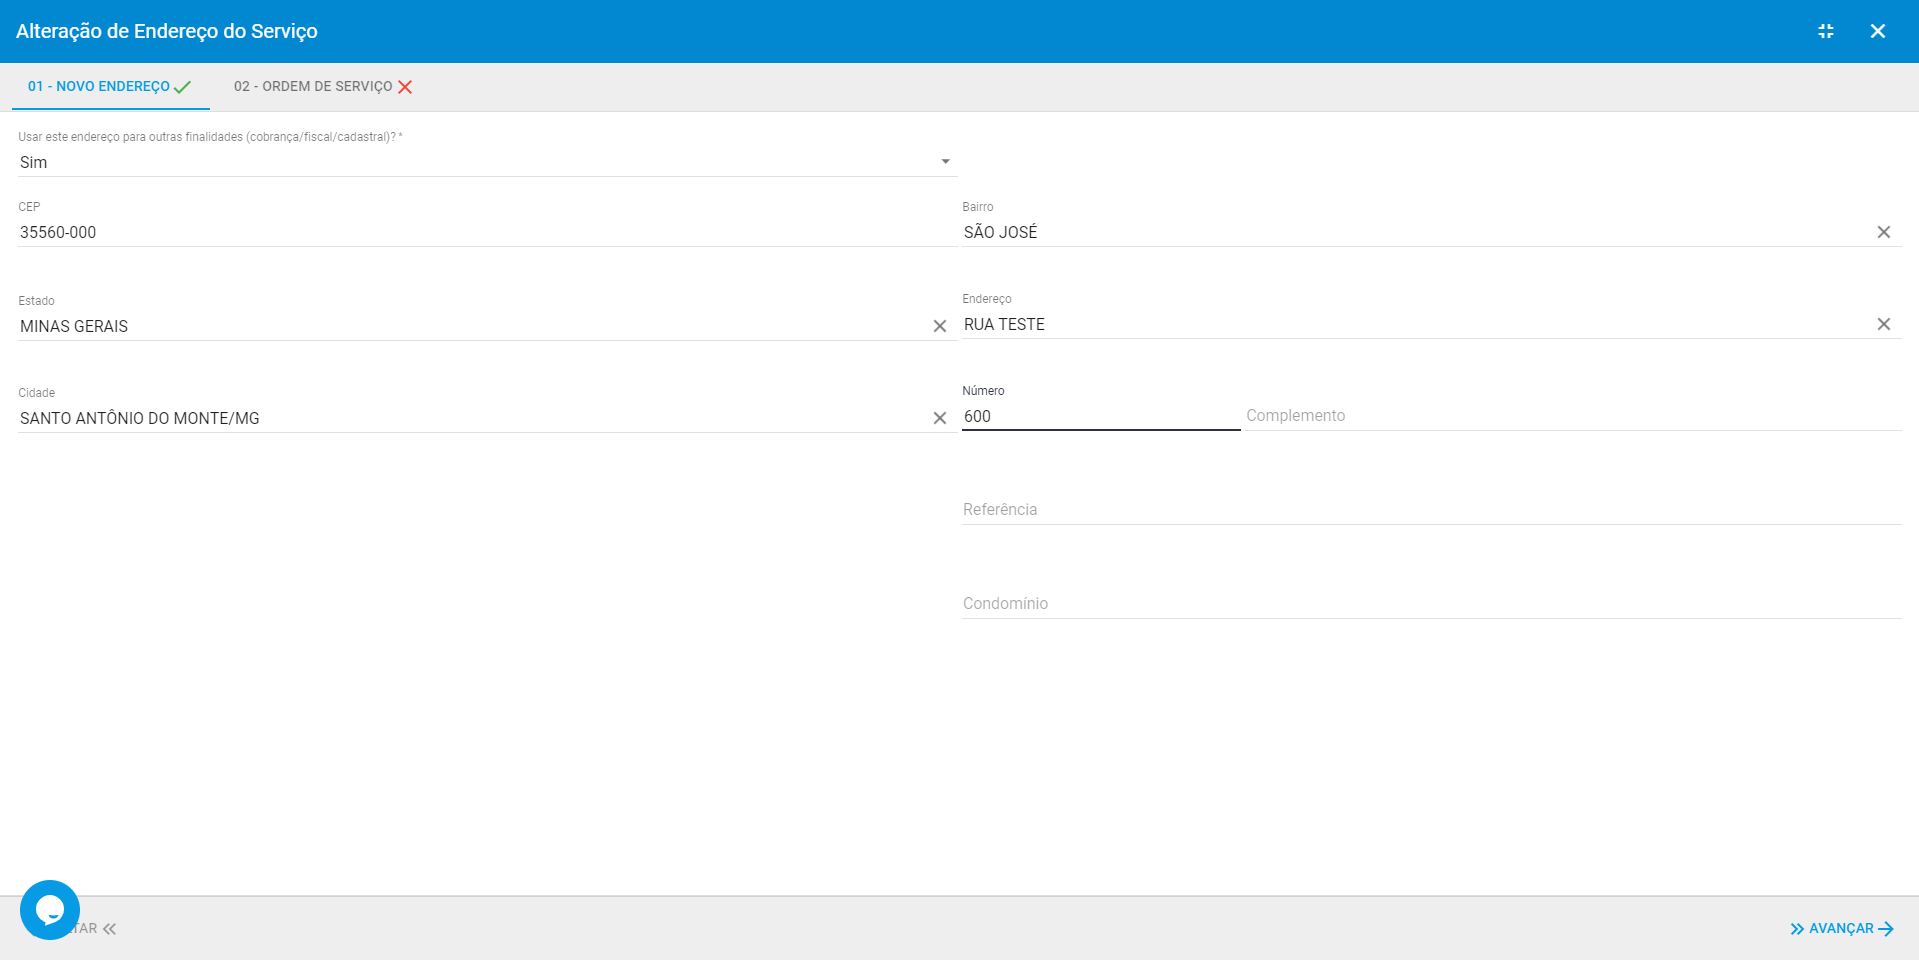Select the Condomínio field
The width and height of the screenshot is (1919, 960).
[1431, 604]
